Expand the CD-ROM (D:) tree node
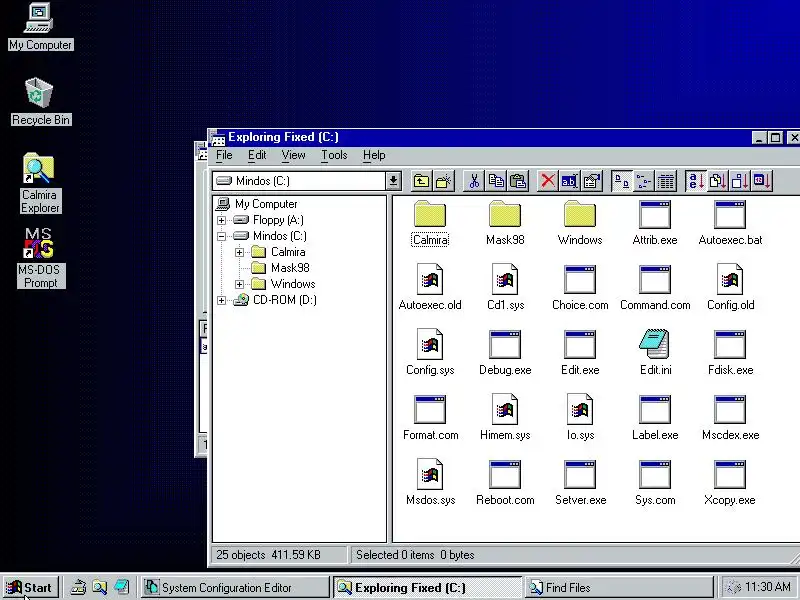800x600 pixels. point(221,300)
